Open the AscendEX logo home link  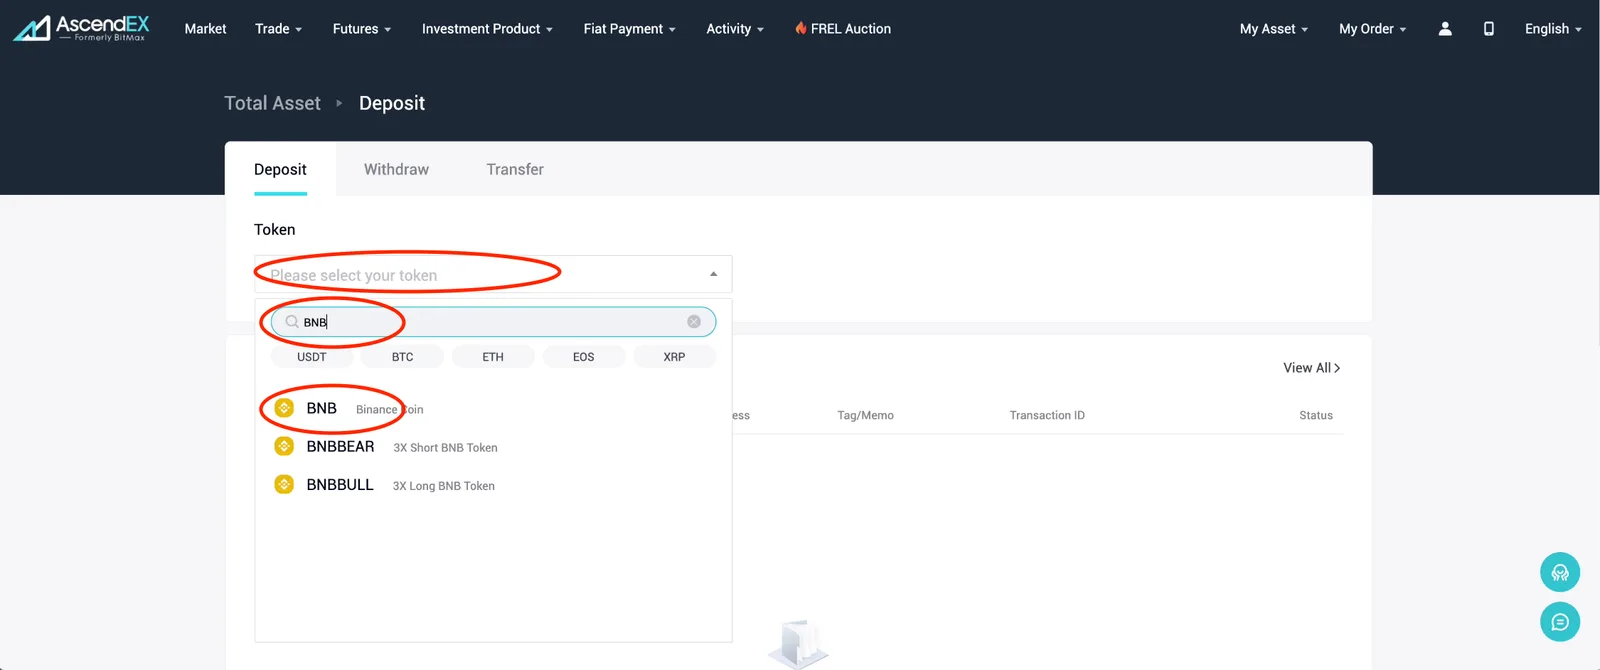81,28
